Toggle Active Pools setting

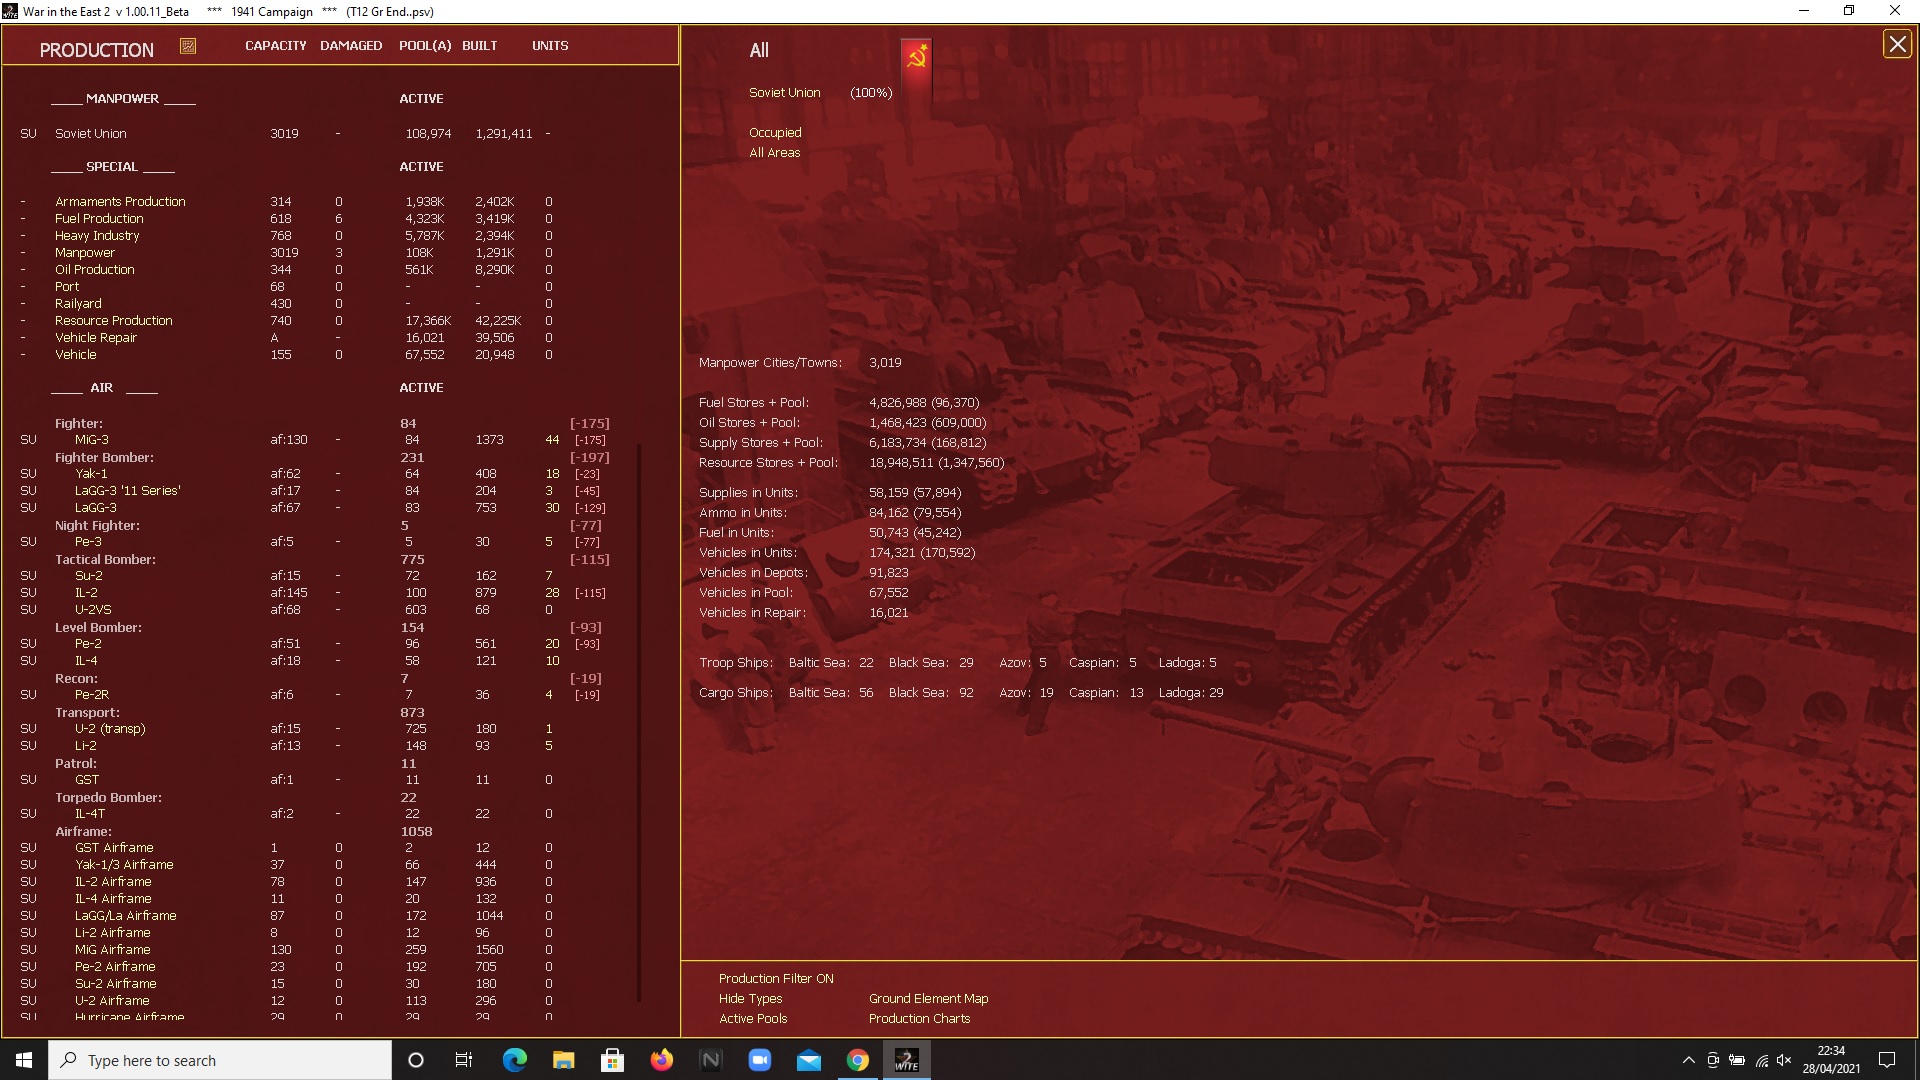(x=752, y=1018)
